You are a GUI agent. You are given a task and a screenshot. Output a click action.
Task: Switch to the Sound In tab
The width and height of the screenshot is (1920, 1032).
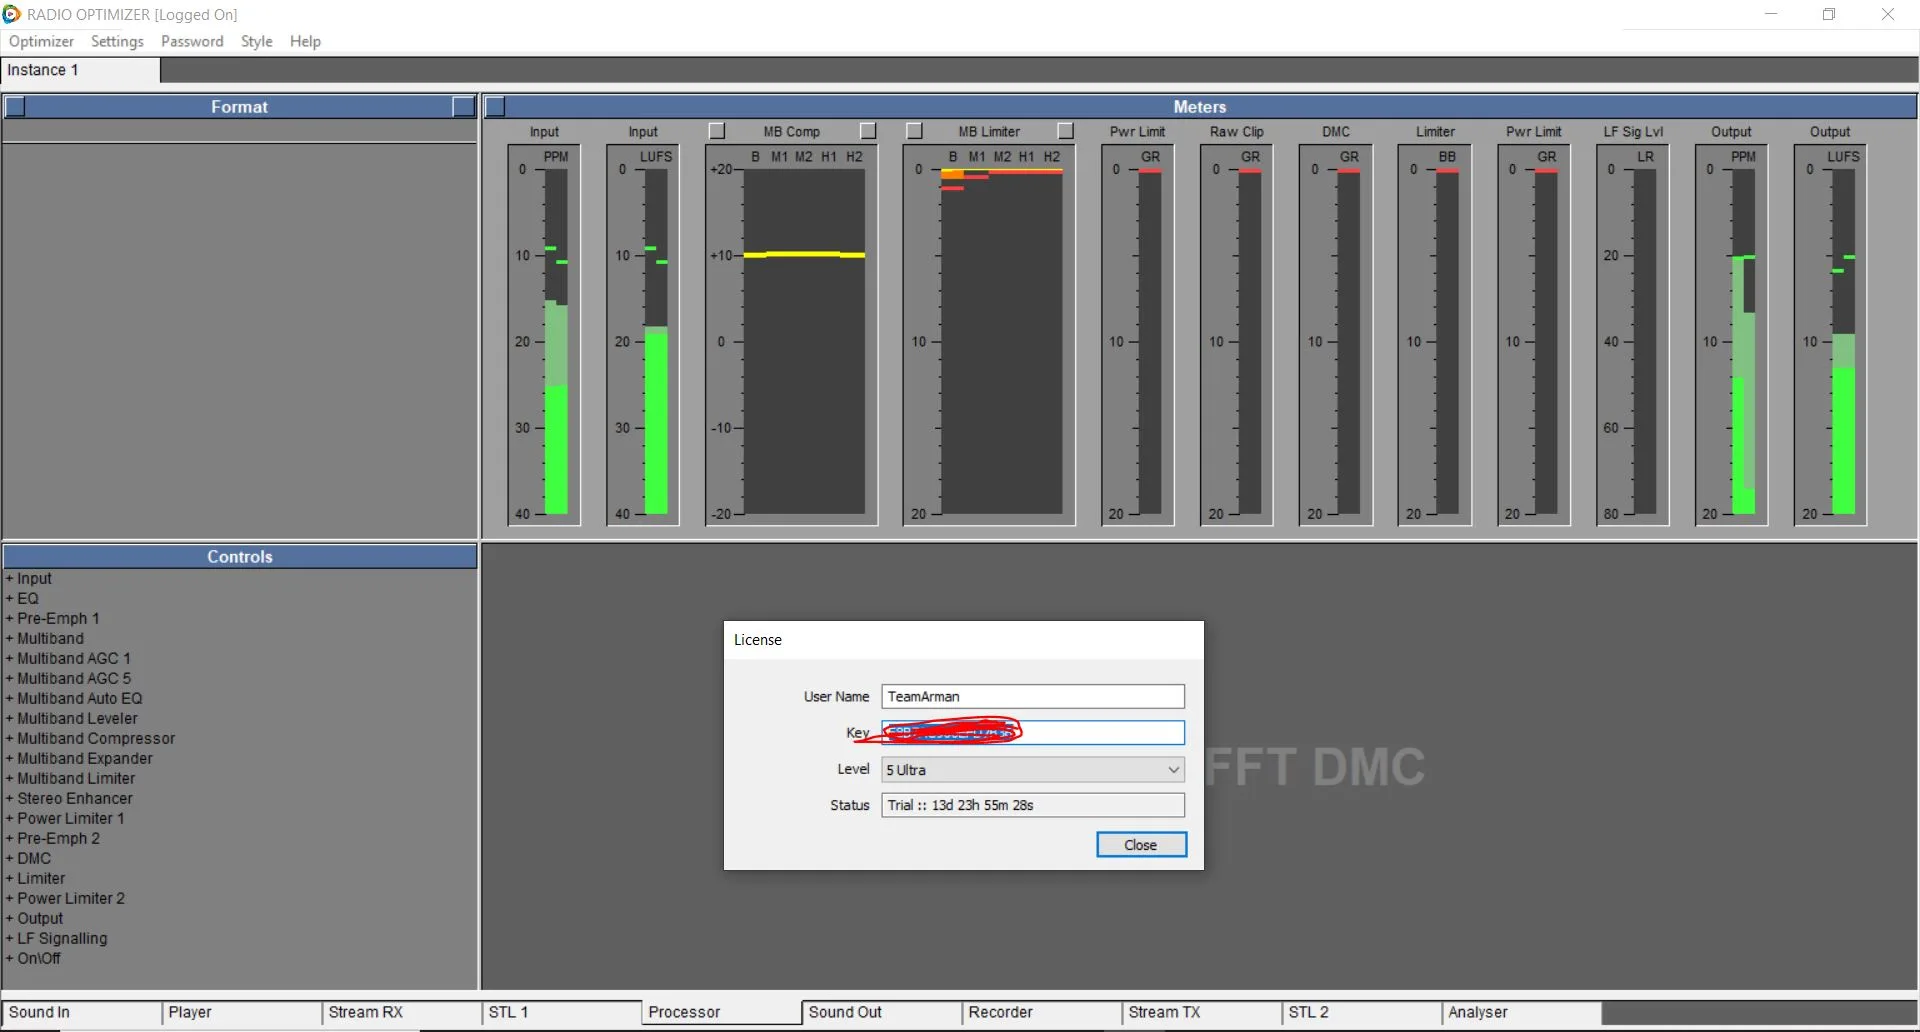pyautogui.click(x=81, y=1013)
